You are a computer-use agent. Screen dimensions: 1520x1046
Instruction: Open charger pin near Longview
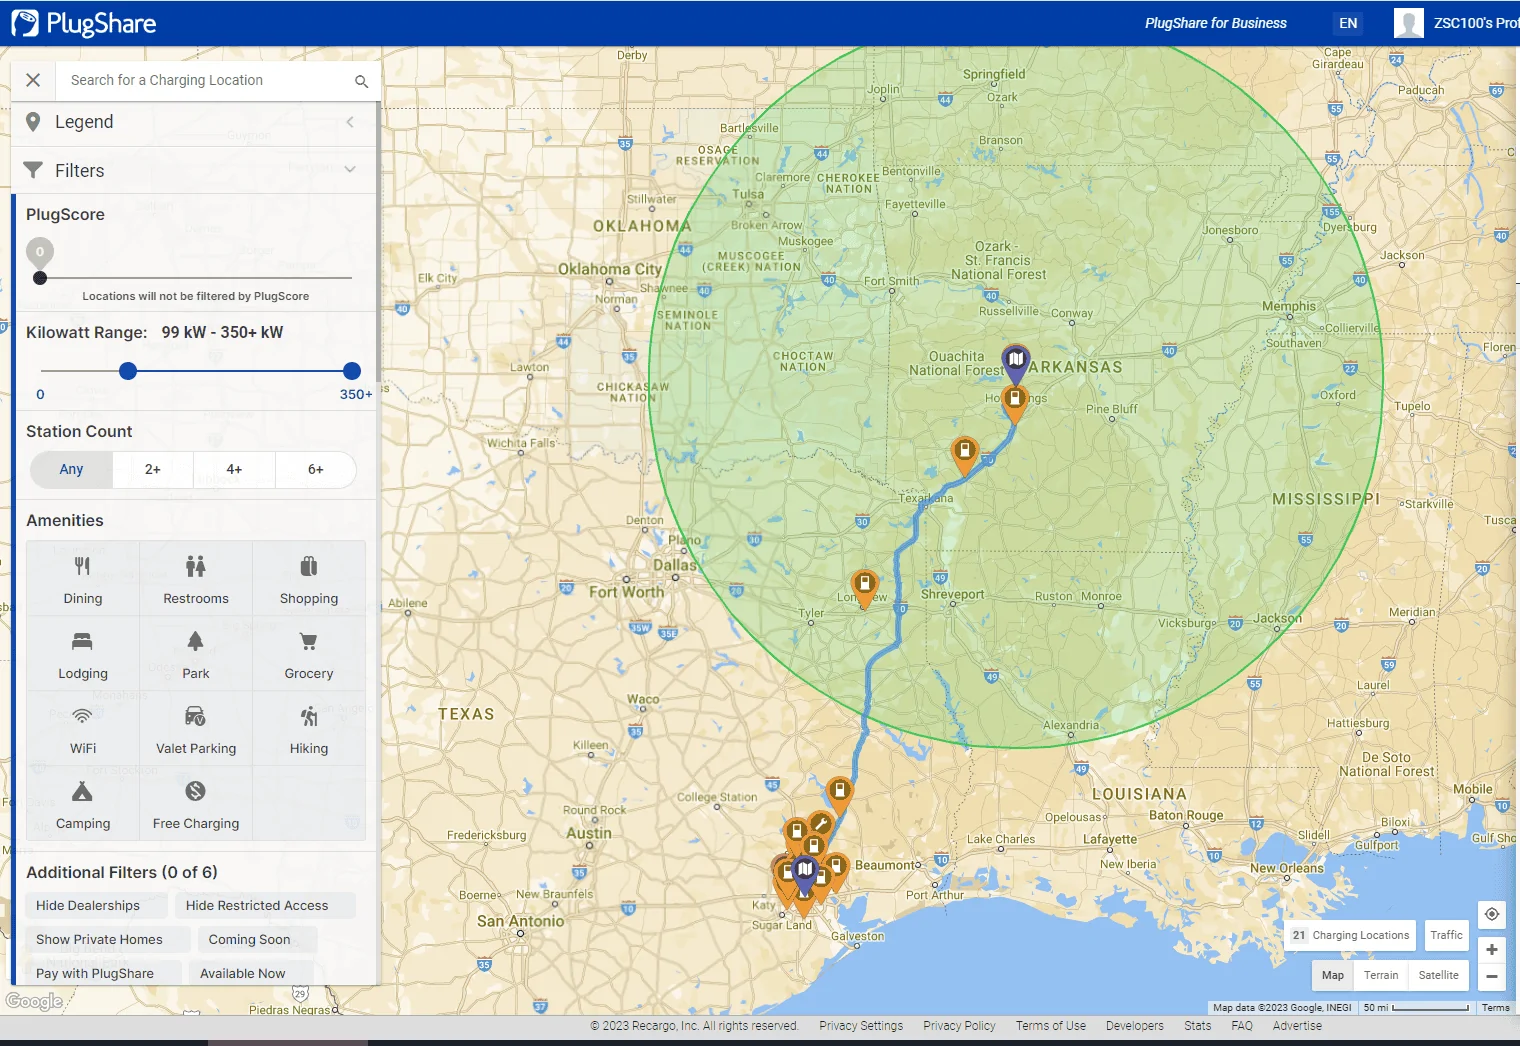point(864,586)
